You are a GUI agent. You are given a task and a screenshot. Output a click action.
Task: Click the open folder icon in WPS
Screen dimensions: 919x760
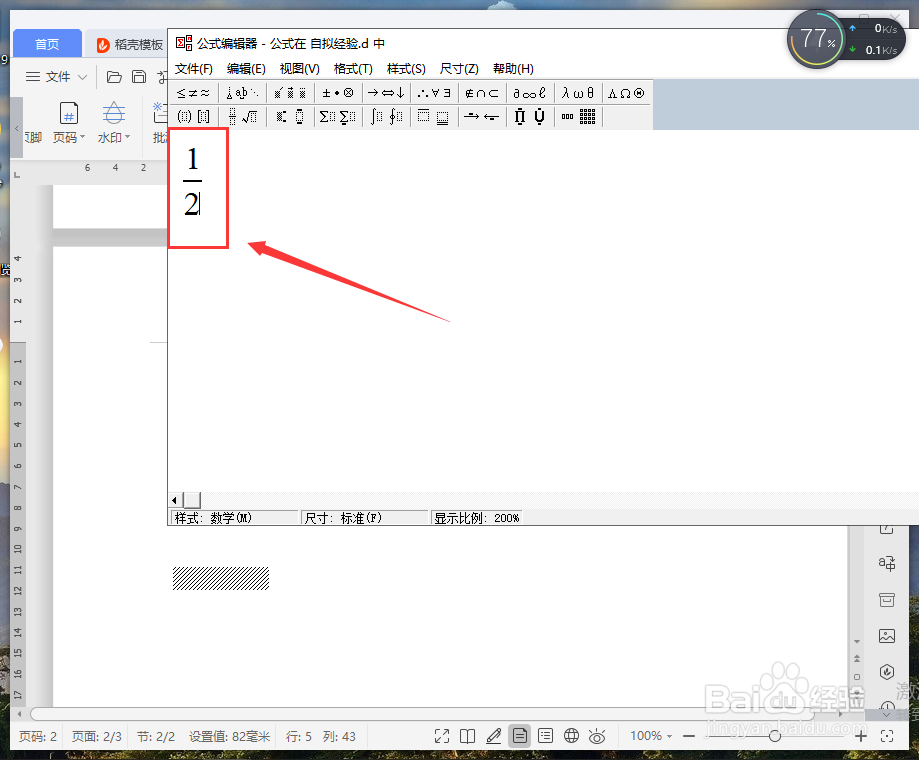click(x=114, y=77)
